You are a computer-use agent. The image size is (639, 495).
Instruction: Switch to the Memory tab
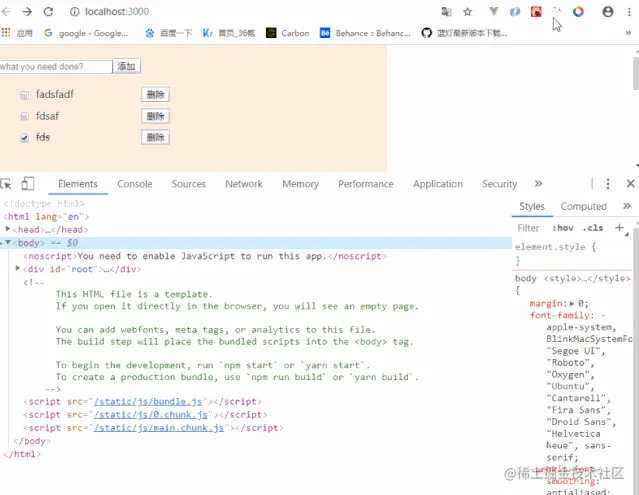pyautogui.click(x=300, y=184)
